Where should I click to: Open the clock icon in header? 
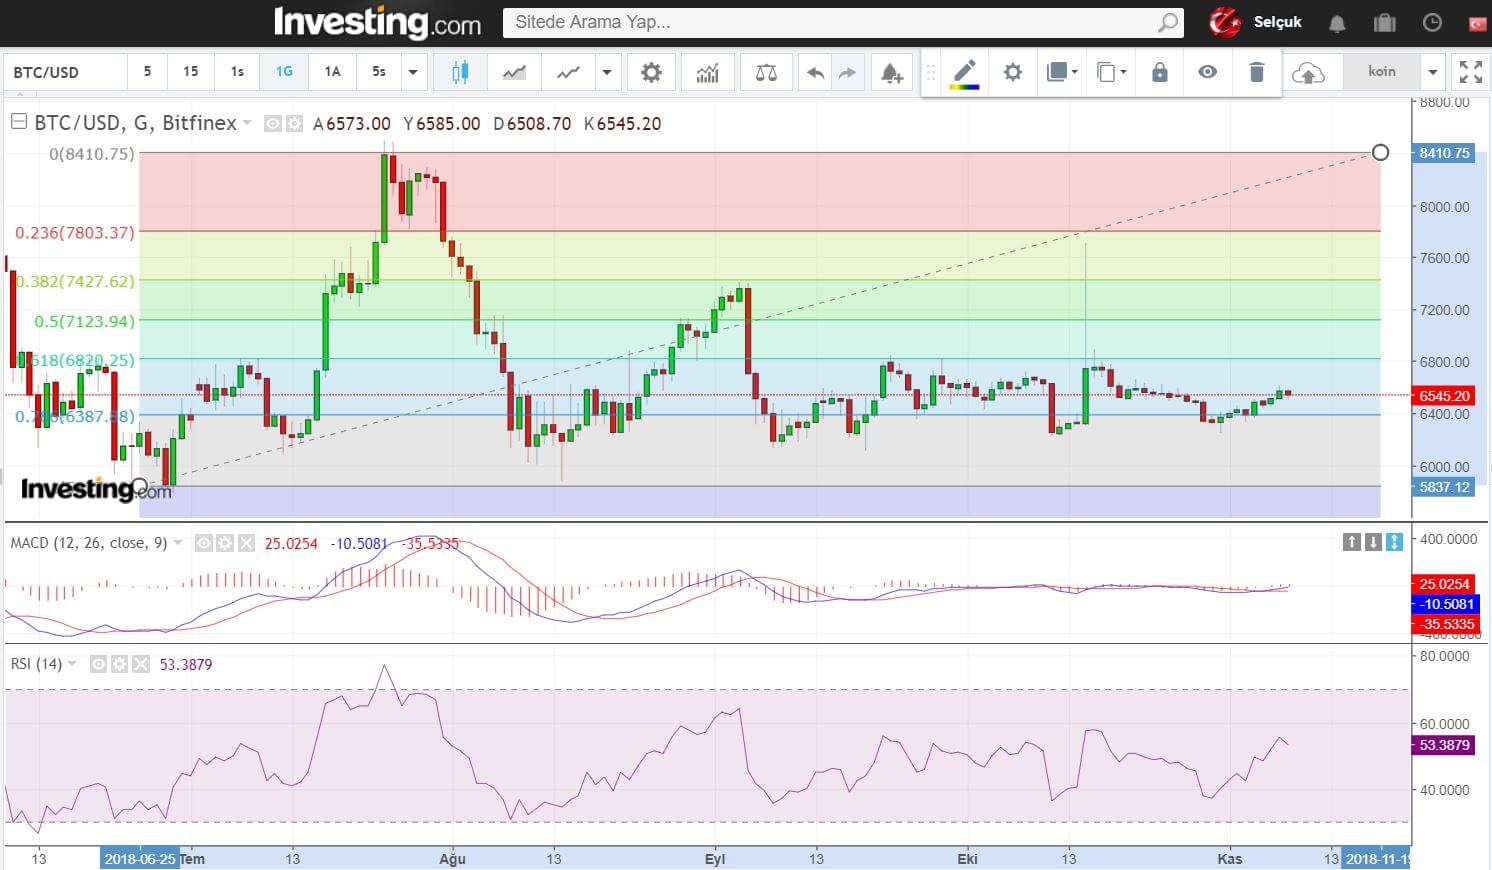1432,22
